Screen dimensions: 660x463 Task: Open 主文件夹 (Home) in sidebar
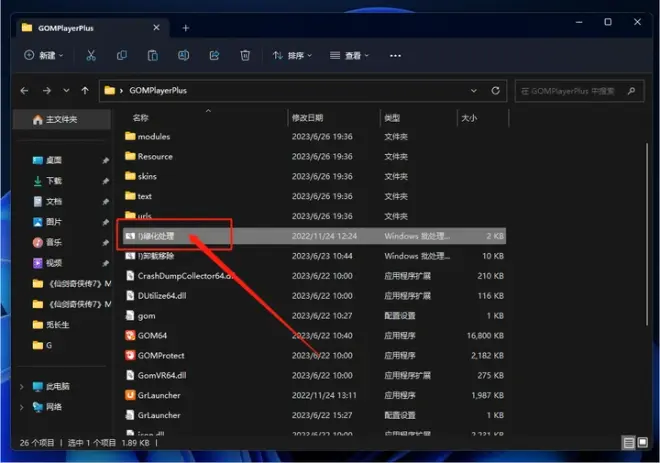(x=62, y=120)
